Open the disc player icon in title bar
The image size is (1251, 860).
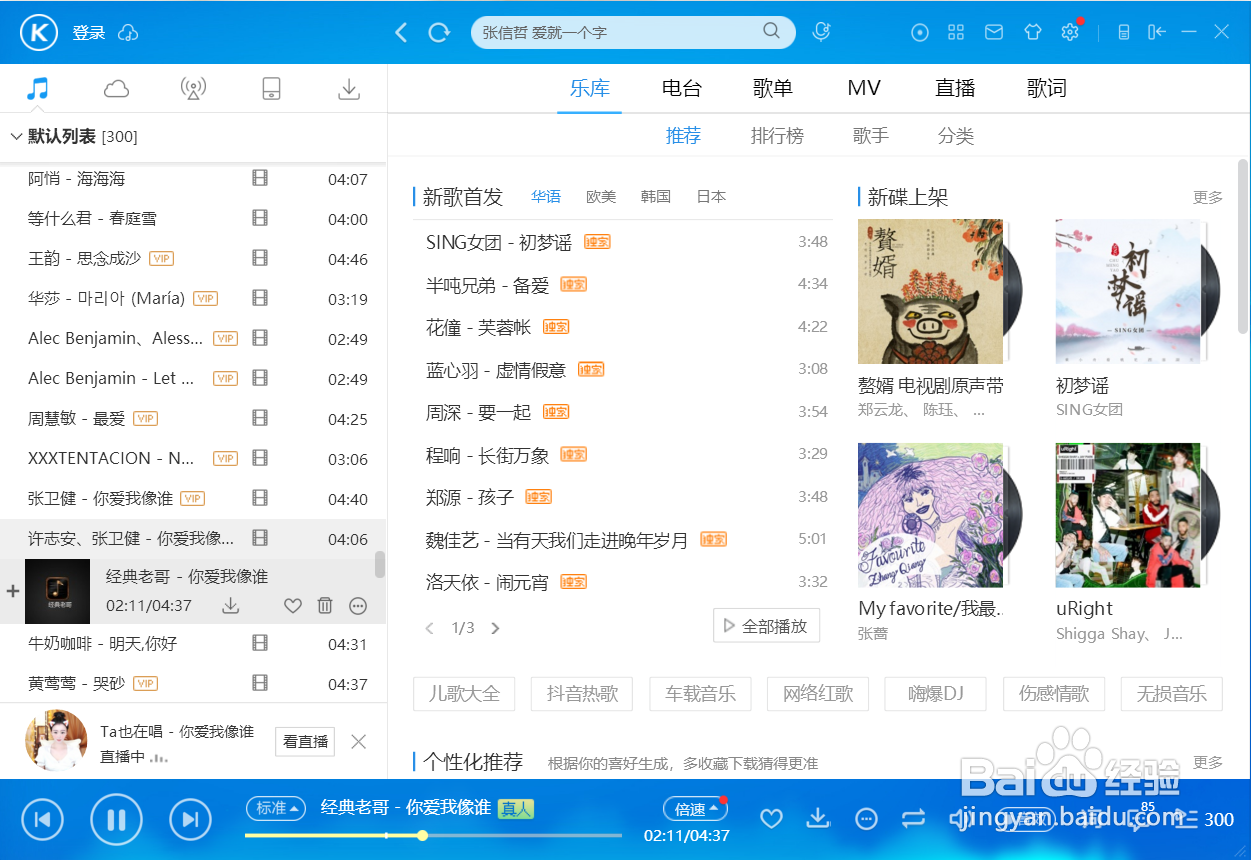click(920, 33)
